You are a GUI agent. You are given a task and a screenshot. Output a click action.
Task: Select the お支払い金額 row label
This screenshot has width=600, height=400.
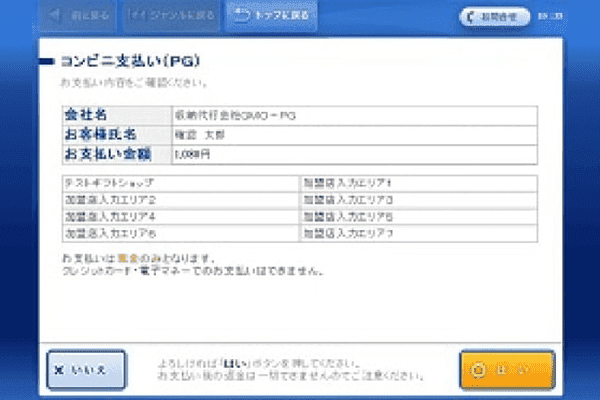(105, 155)
